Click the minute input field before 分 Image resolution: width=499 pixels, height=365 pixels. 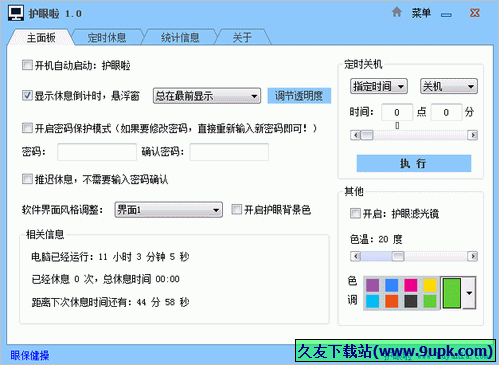coord(446,112)
